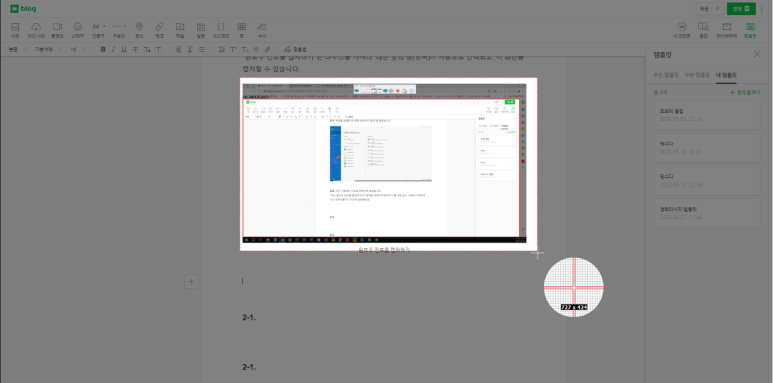Expand the divider line style arrow
This screenshot has width=773, height=383.
click(125, 26)
